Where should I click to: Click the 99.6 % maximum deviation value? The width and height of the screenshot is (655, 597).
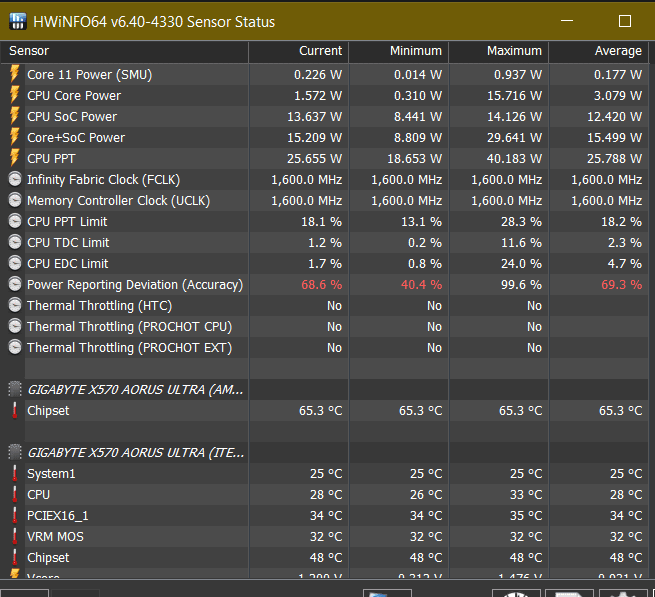click(521, 285)
